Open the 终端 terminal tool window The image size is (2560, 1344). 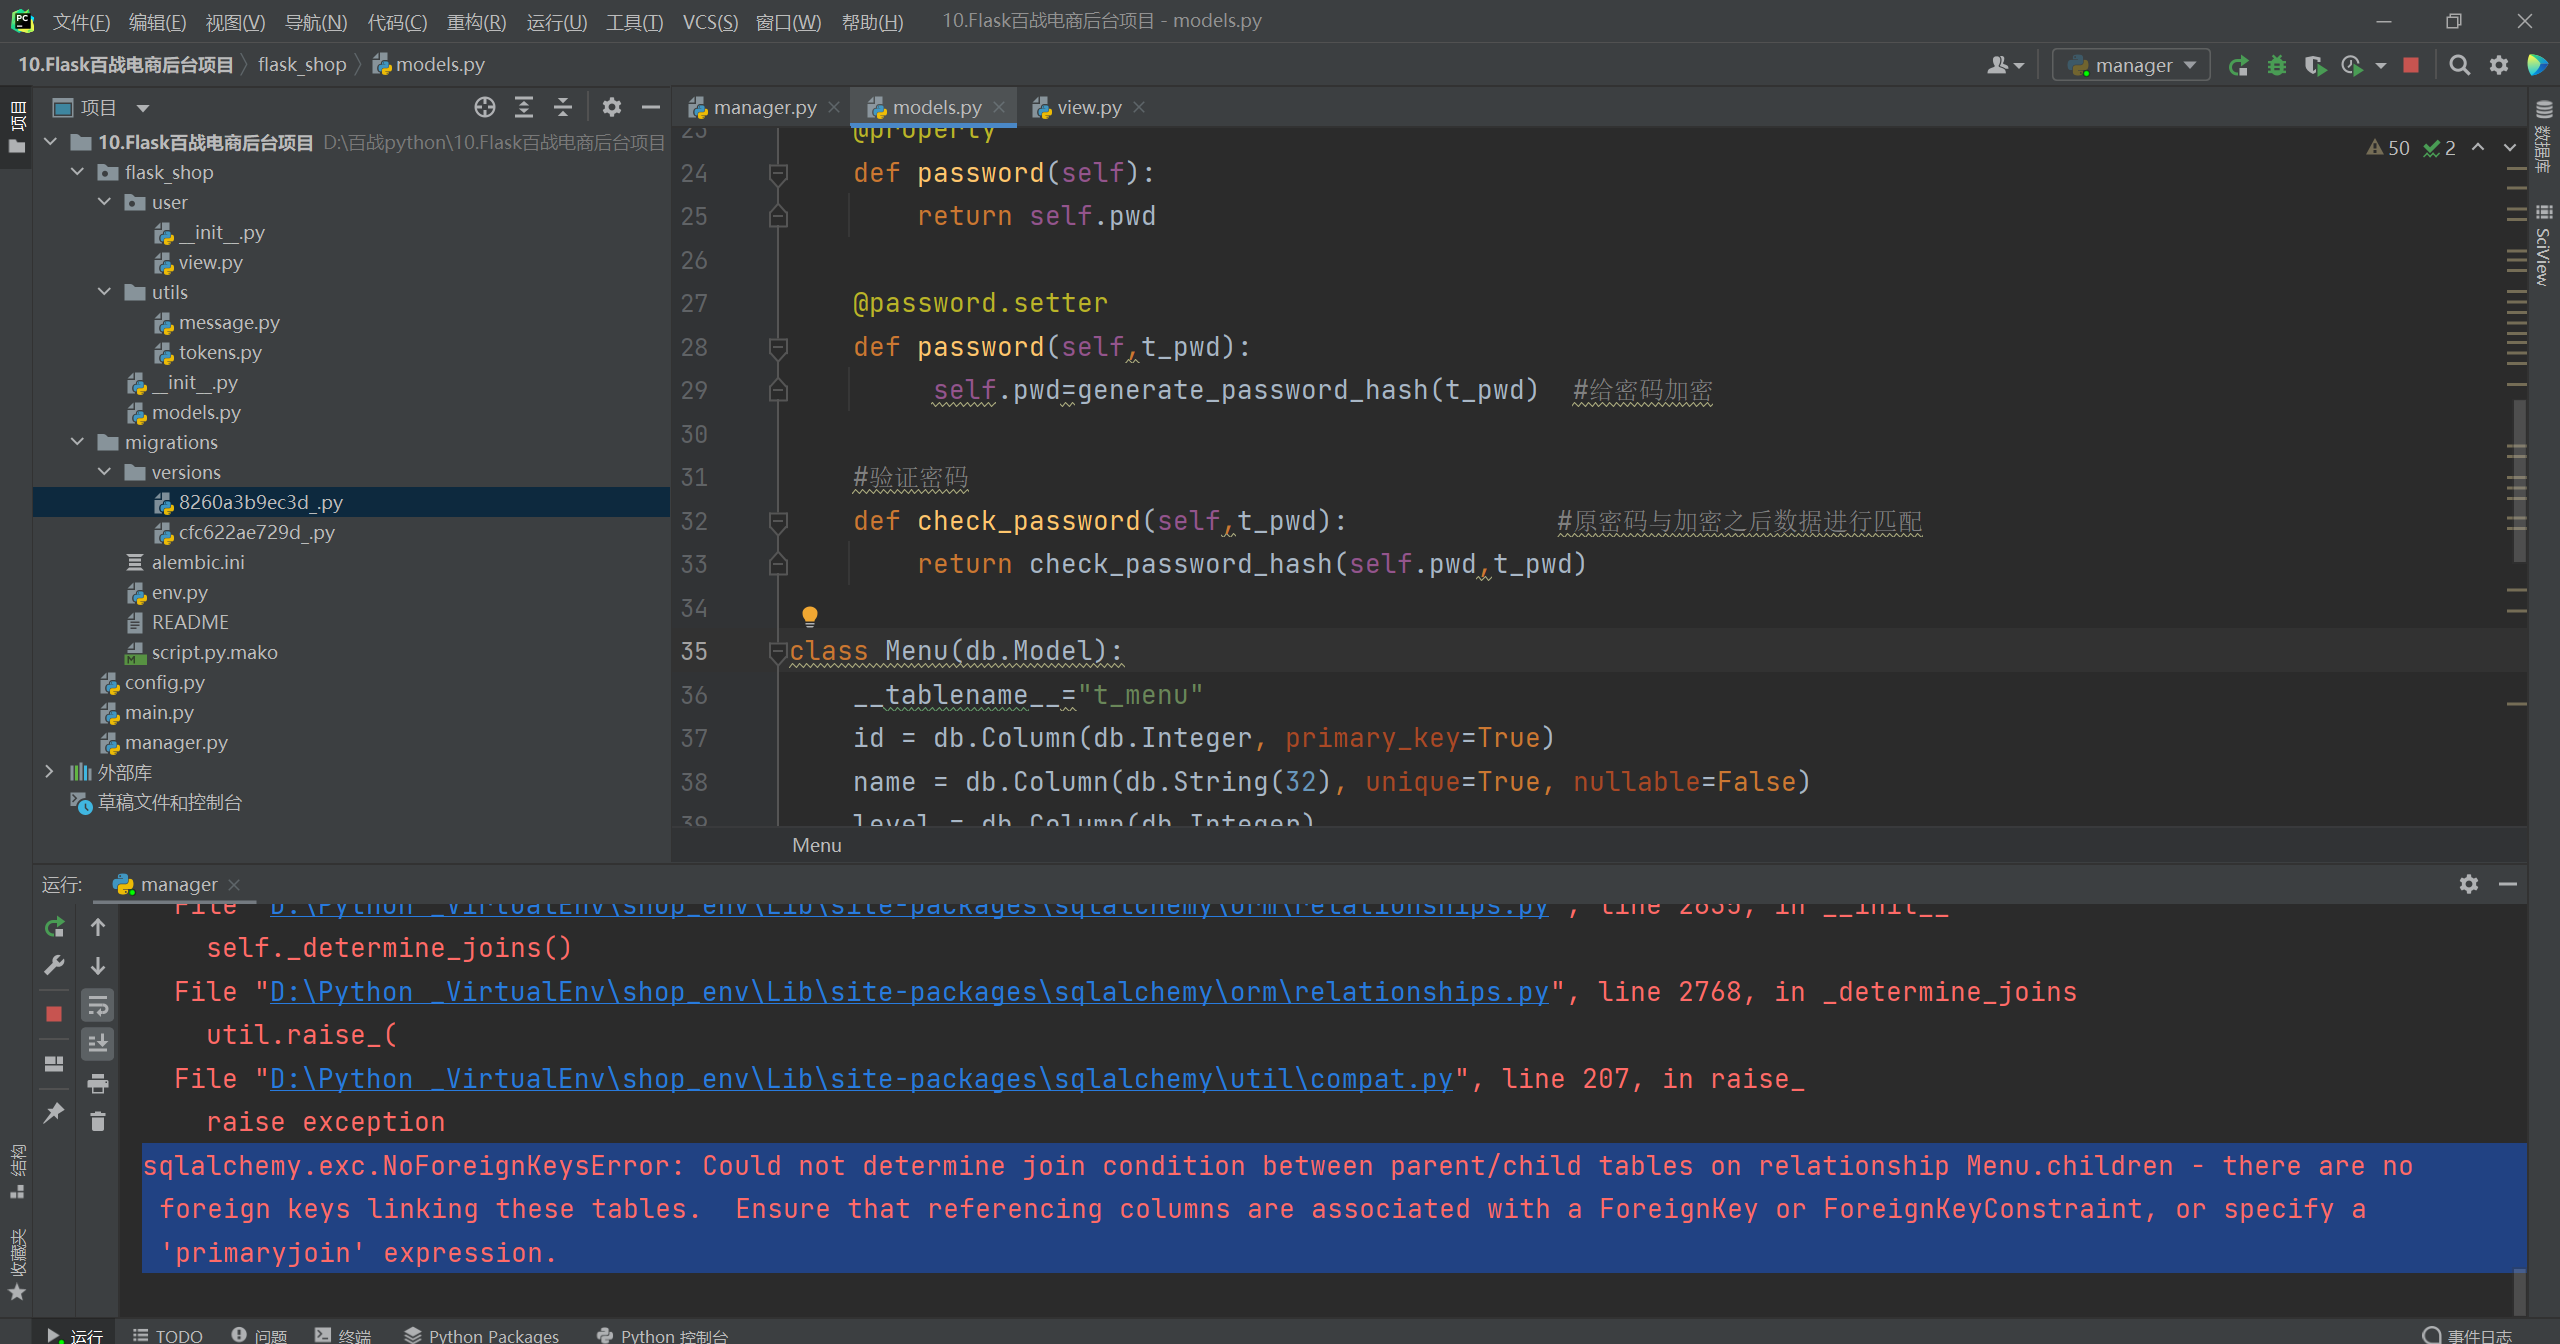pos(343,1334)
